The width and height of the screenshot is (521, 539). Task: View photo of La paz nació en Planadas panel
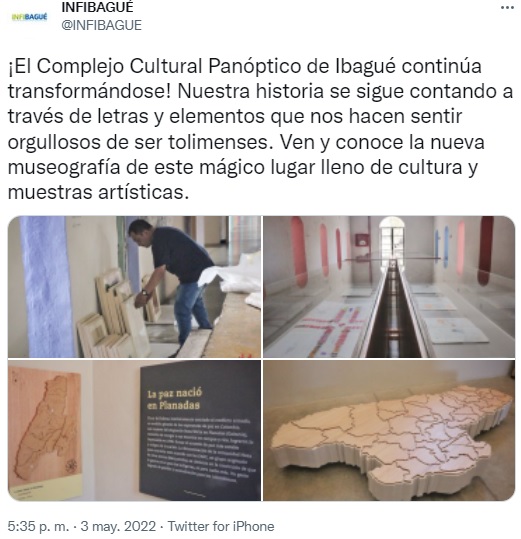coord(134,430)
